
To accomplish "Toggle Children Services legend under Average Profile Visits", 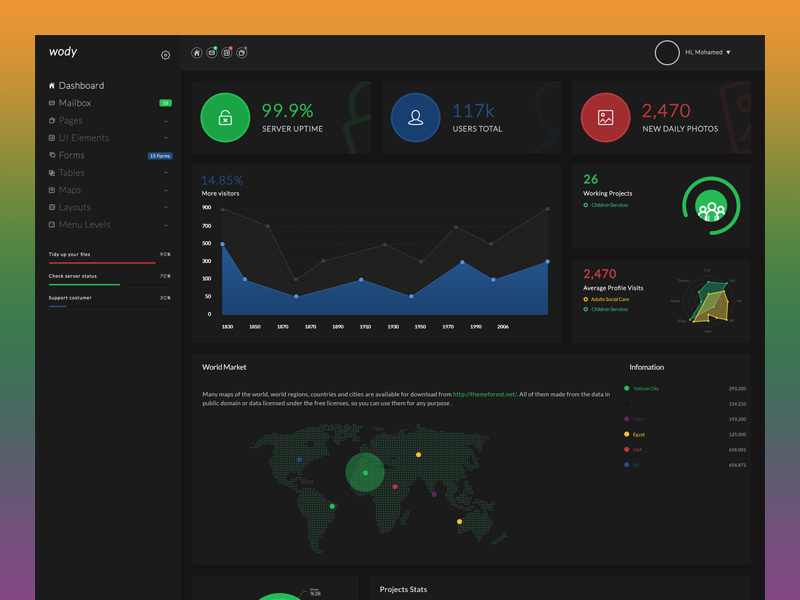I will (606, 309).
